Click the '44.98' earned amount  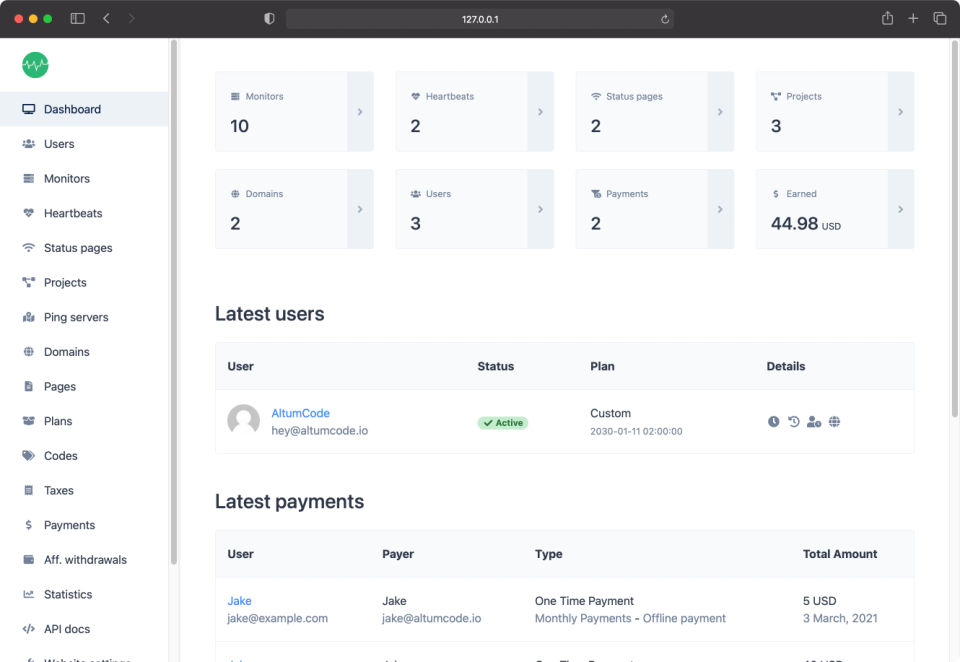(x=794, y=224)
